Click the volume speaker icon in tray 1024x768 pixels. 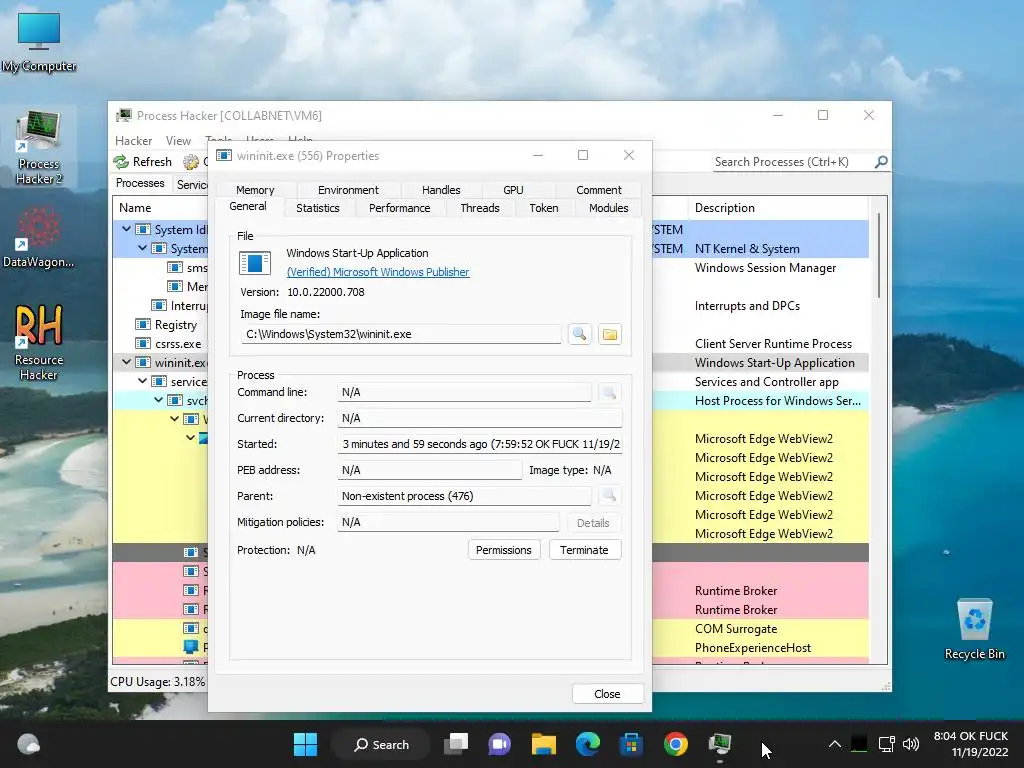click(911, 744)
